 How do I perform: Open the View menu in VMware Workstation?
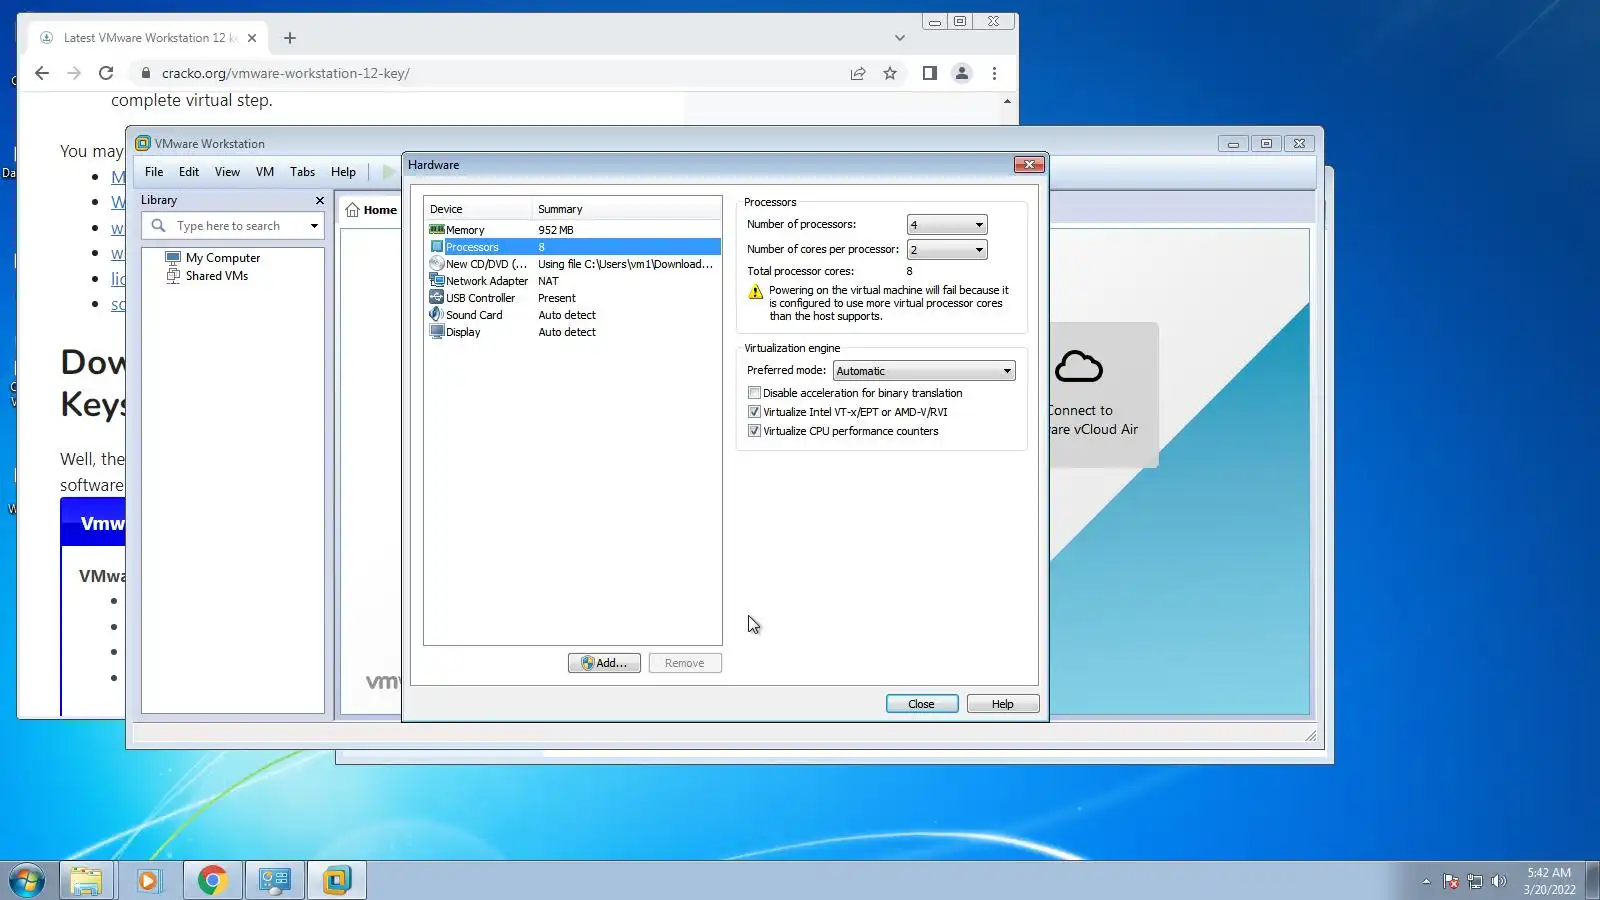click(x=227, y=172)
